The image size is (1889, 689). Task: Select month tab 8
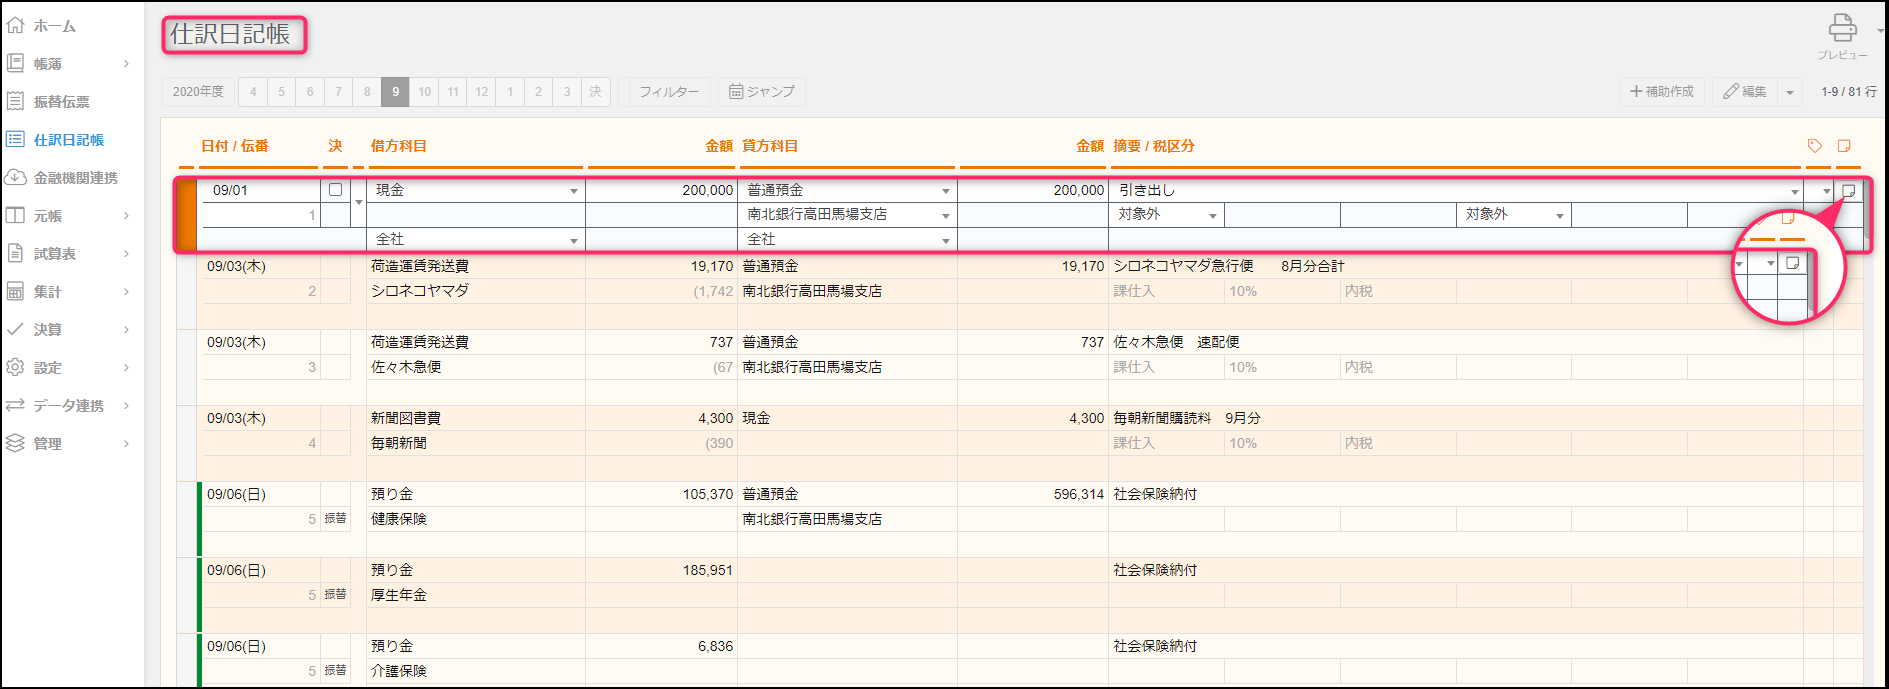point(367,92)
